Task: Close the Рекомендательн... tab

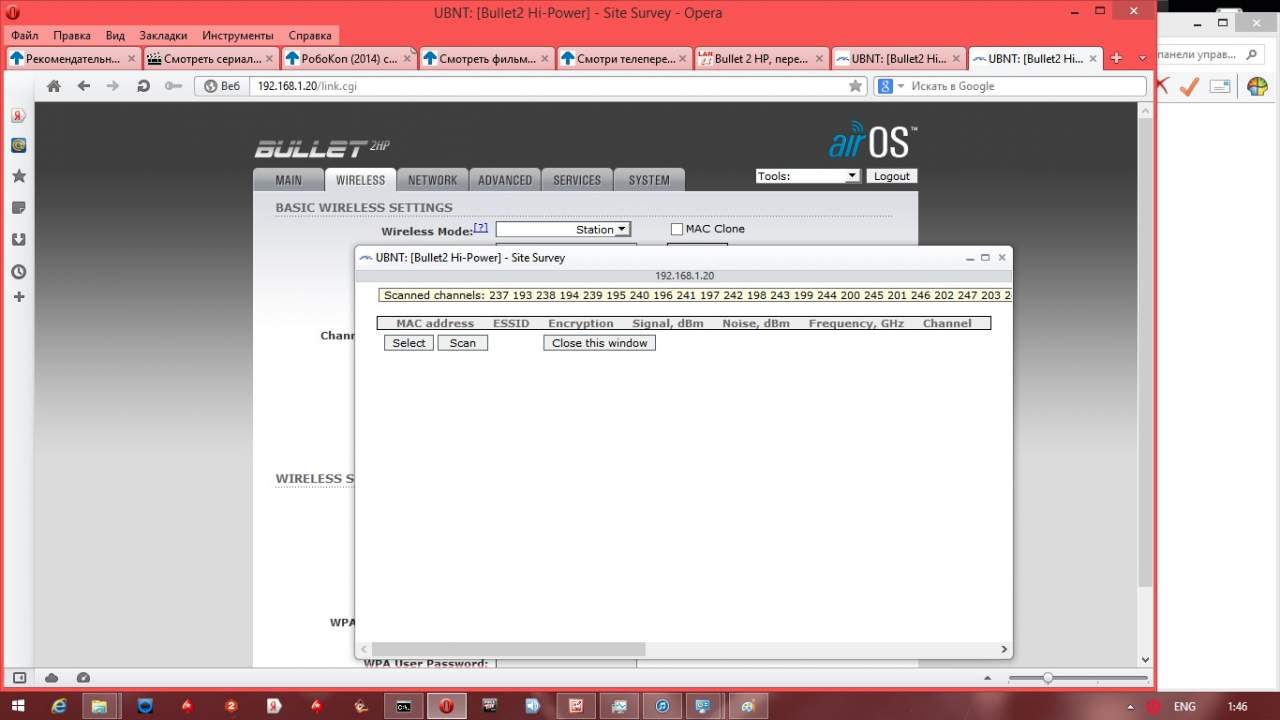Action: click(x=131, y=59)
